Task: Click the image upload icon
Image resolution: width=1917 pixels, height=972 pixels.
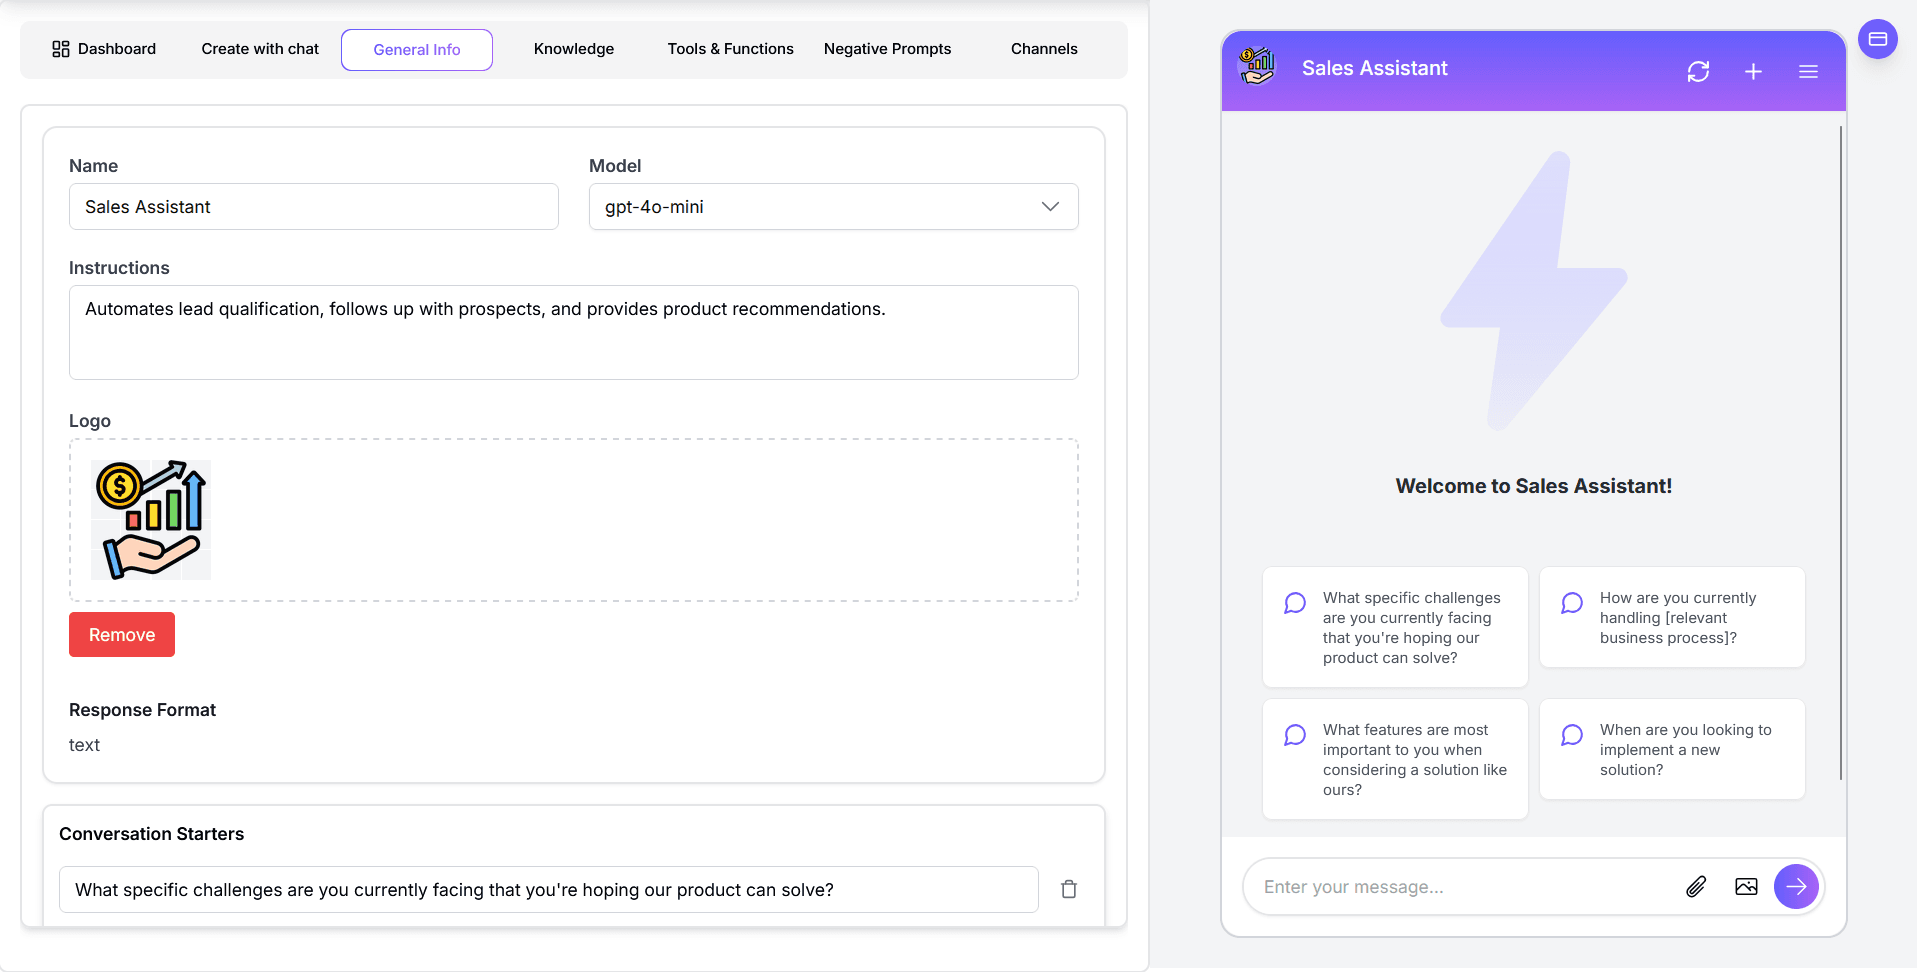Action: click(x=1746, y=886)
